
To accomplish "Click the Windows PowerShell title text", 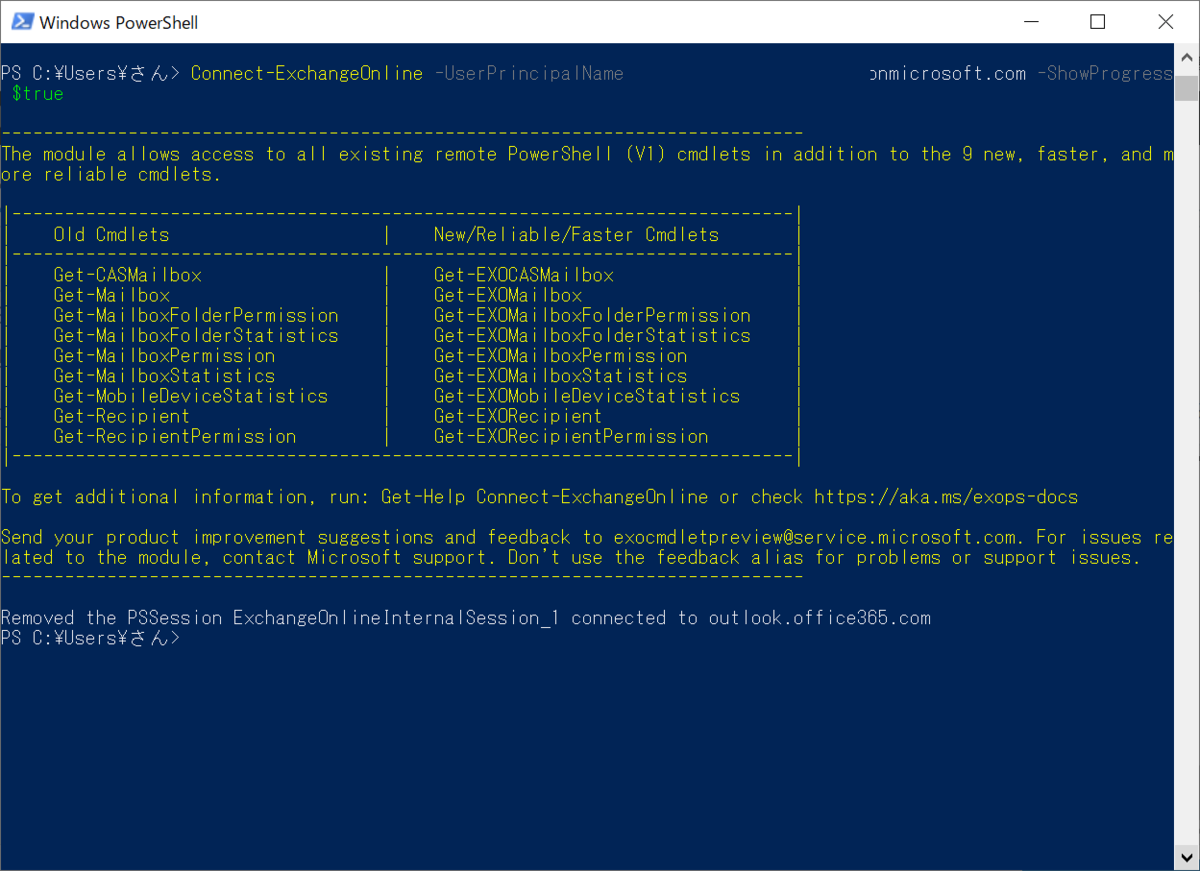I will [x=118, y=22].
